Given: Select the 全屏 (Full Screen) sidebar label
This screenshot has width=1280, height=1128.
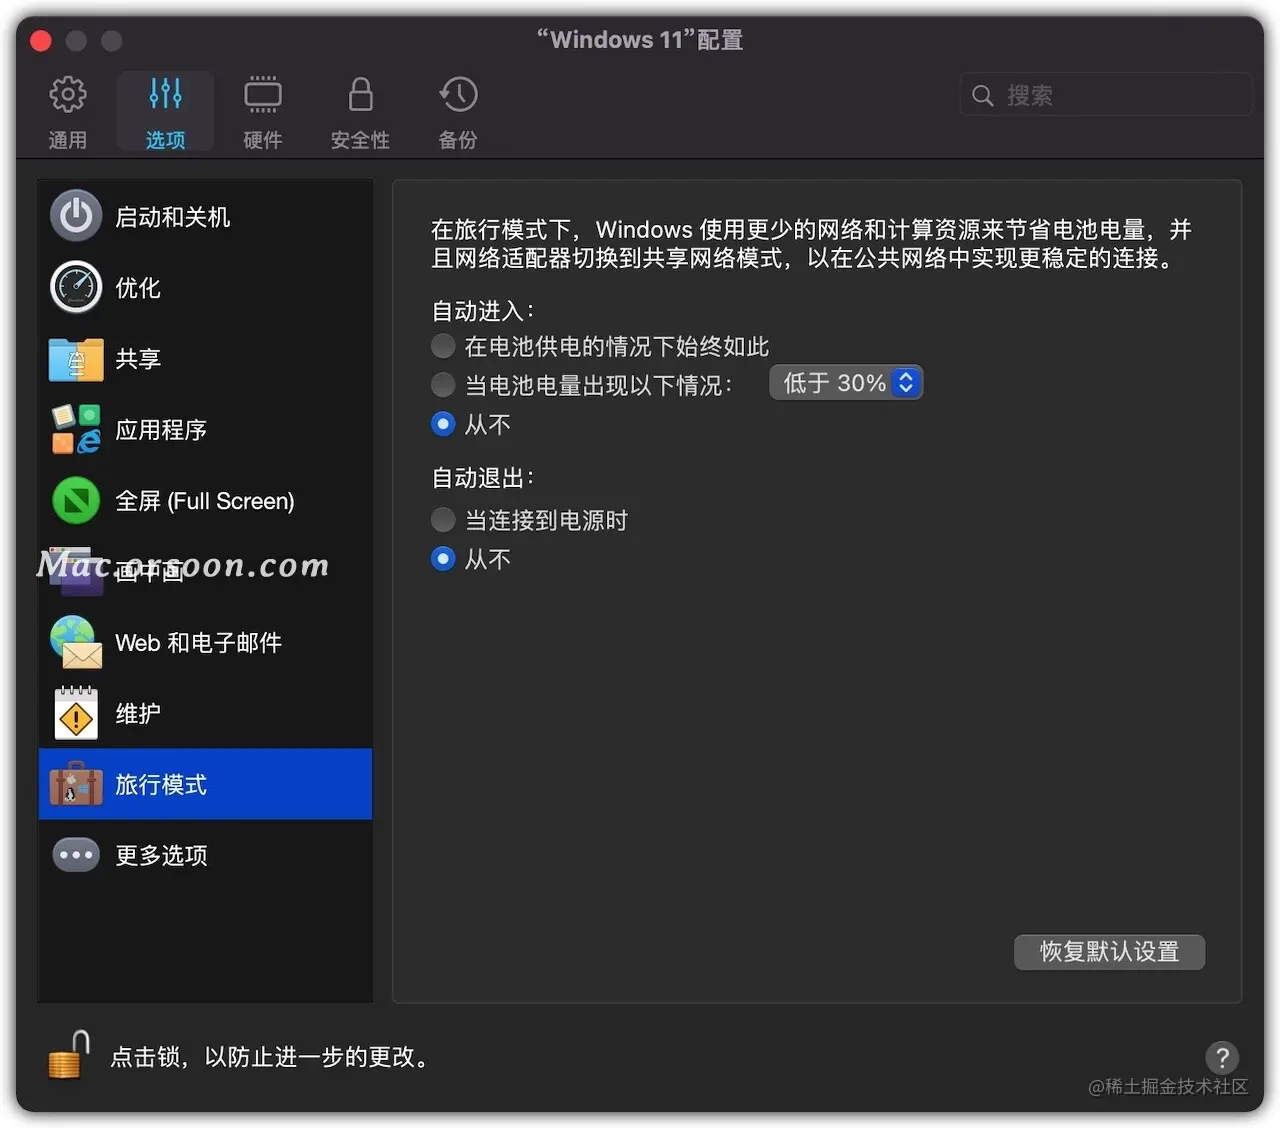Looking at the screenshot, I should [x=205, y=501].
